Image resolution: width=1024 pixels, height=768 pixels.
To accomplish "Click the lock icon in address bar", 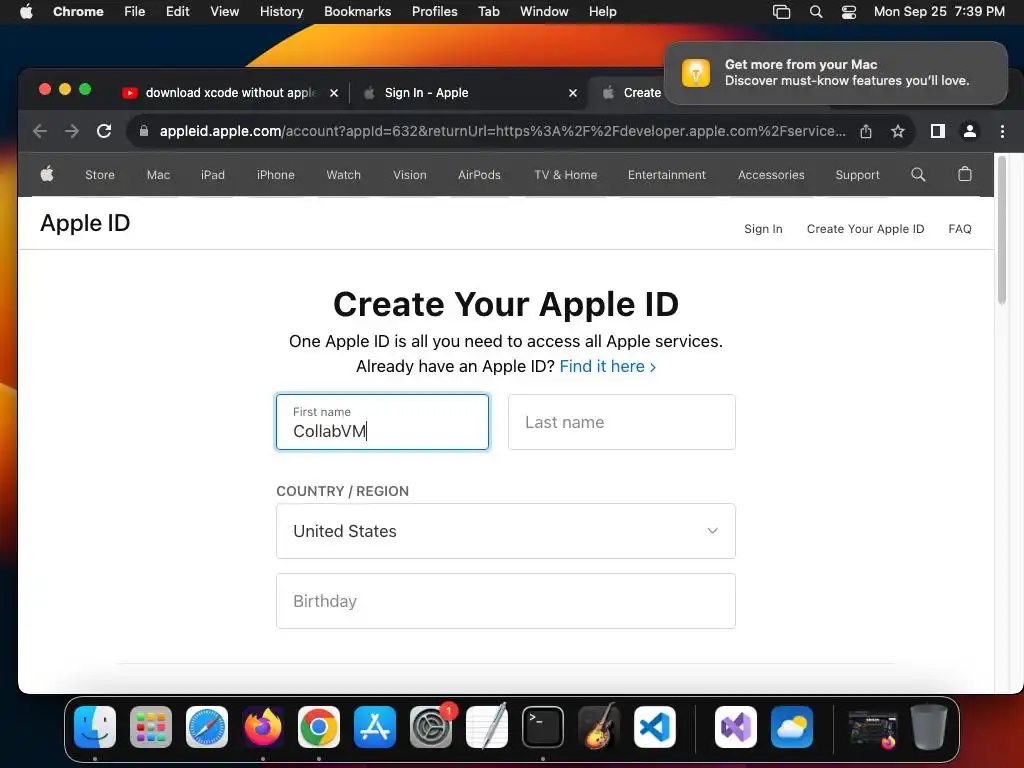I will [144, 131].
